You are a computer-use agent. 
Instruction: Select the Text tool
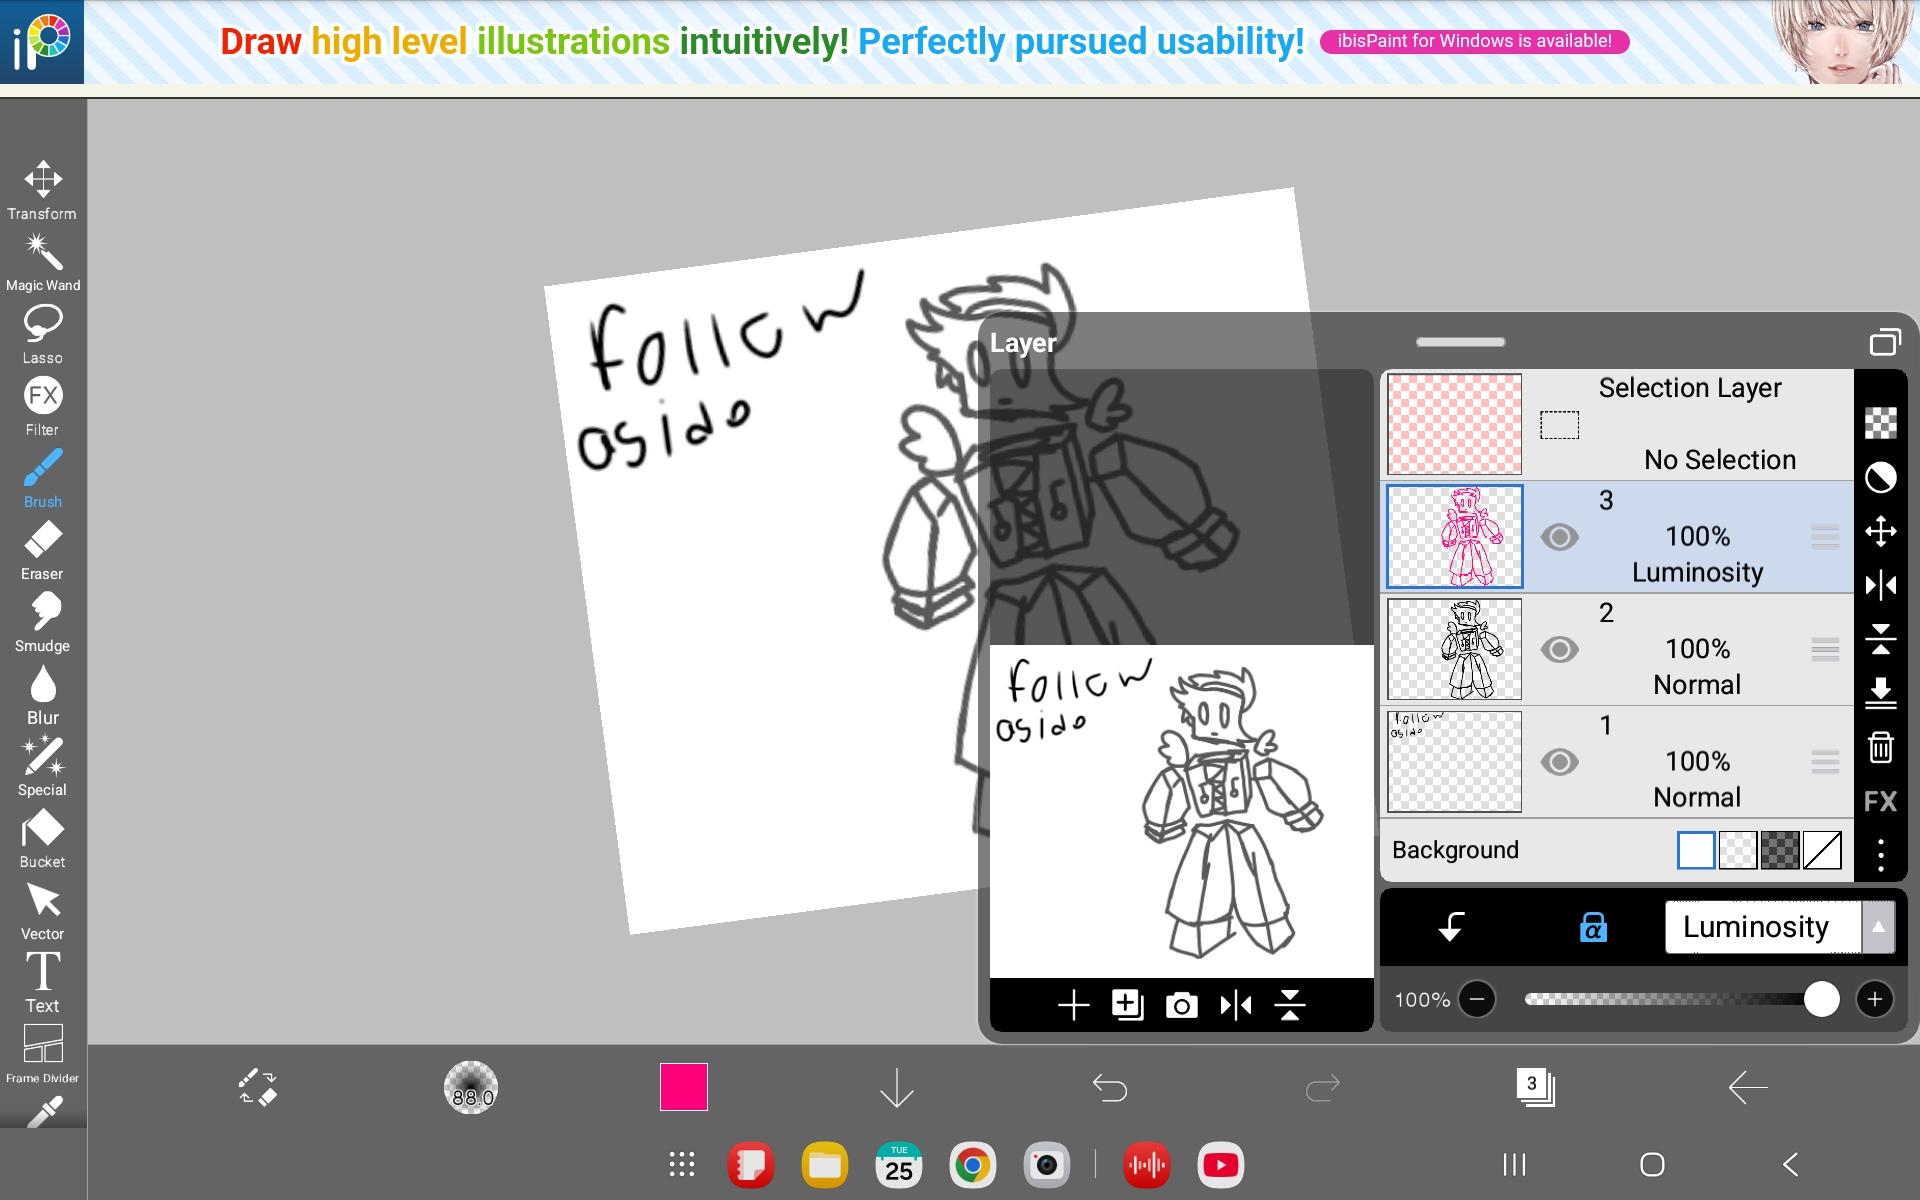pos(42,982)
